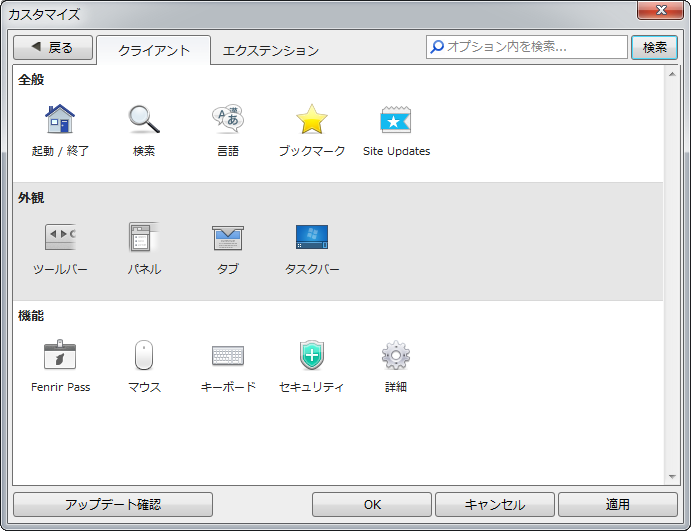This screenshot has height=531, width=691.
Task: Open the Fenrir Pass icon
Action: [60, 355]
